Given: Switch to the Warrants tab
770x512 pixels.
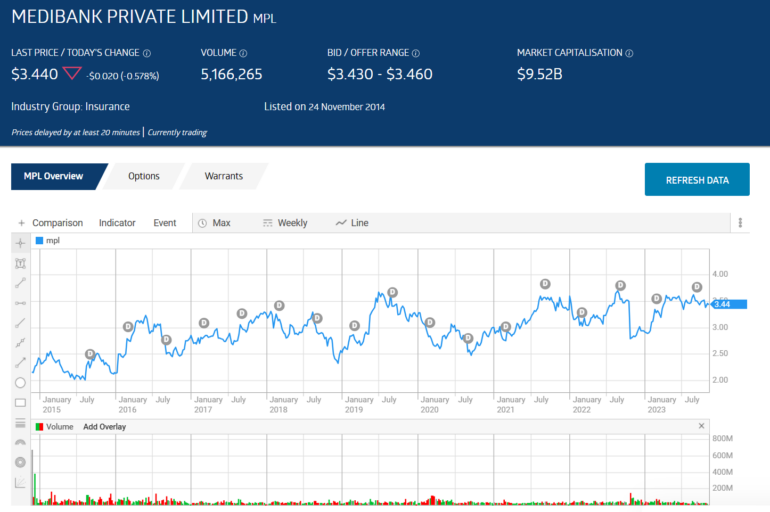Looking at the screenshot, I should pos(223,176).
